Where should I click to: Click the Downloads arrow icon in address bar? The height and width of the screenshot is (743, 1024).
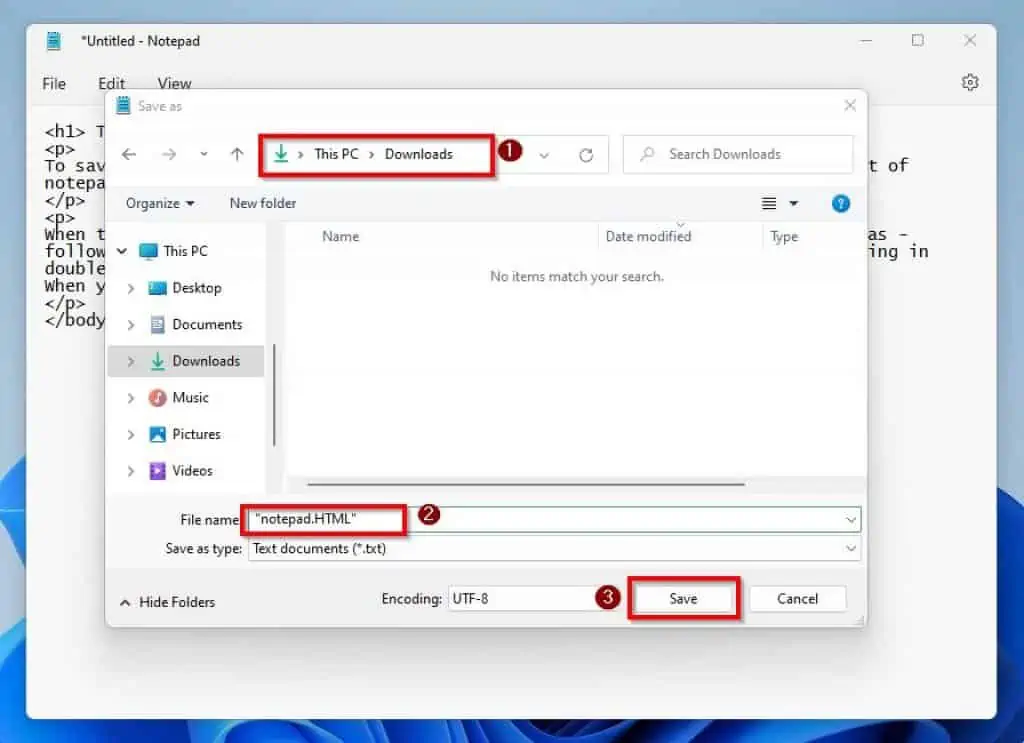pos(281,154)
